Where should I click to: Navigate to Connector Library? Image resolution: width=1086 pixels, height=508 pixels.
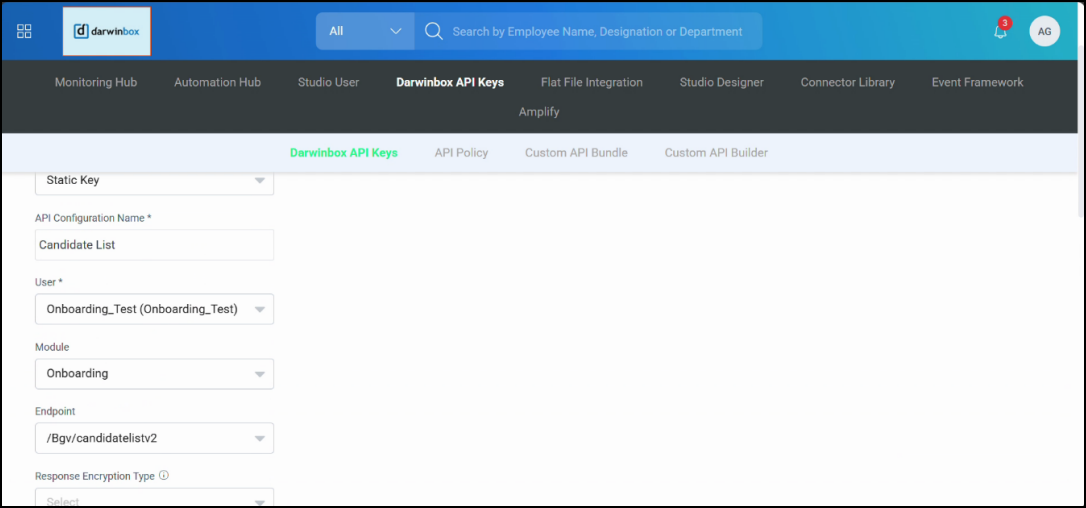tap(847, 82)
